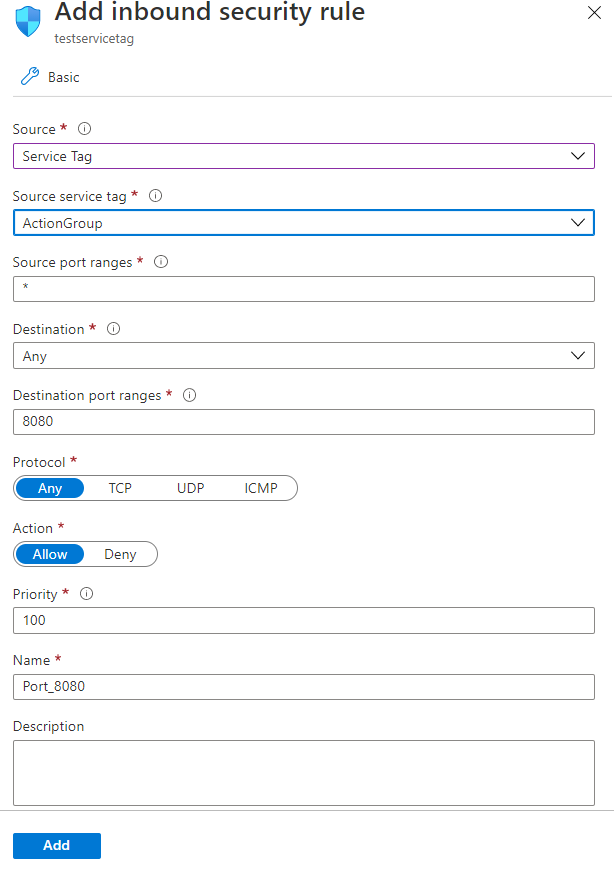Open the Source dropdown showing Service Tag
Image resolution: width=614 pixels, height=869 pixels.
coord(577,156)
